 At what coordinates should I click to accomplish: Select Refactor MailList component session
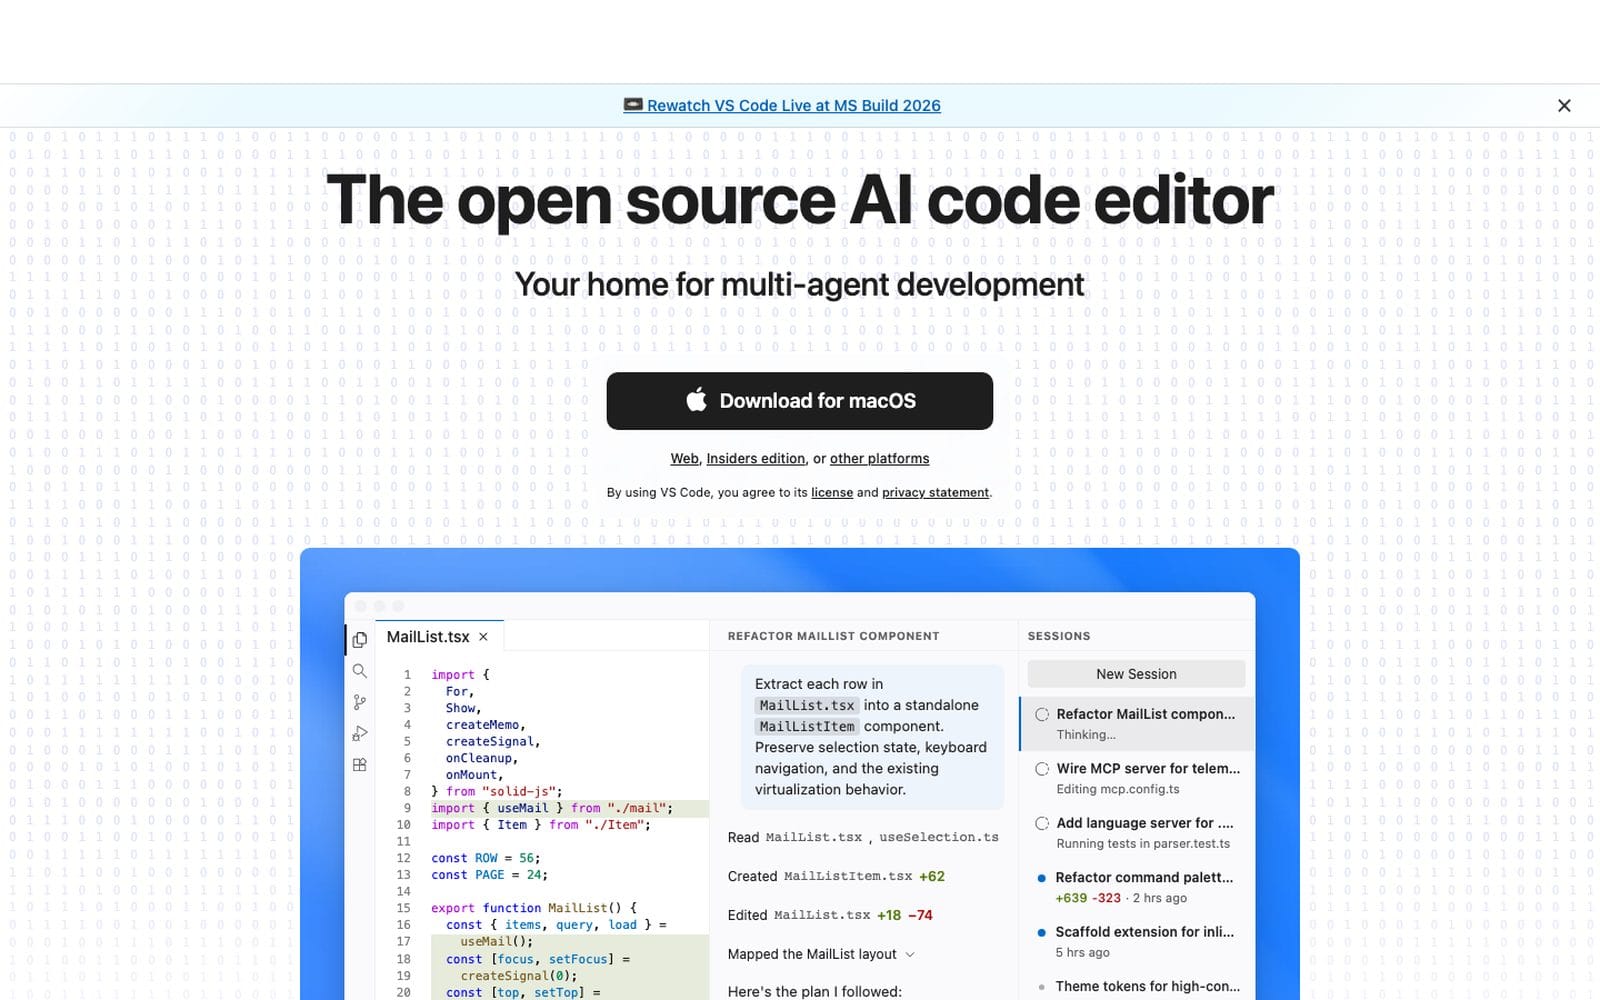point(1137,724)
